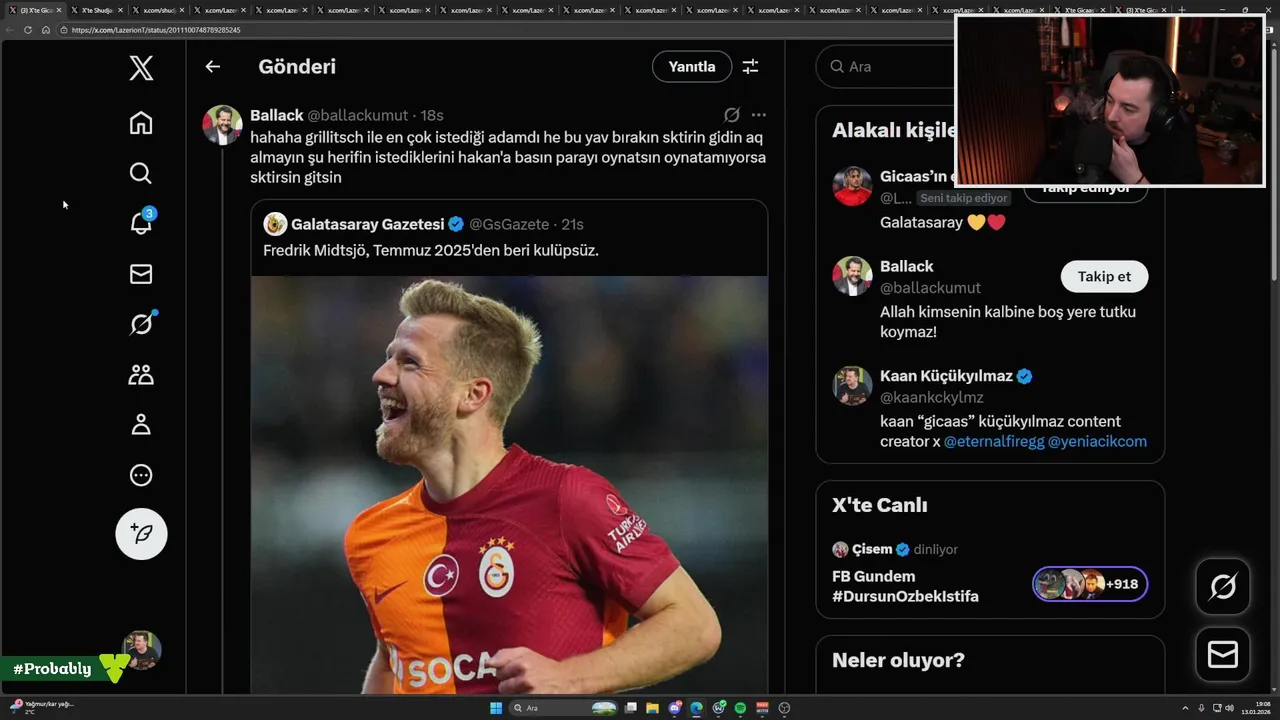
Task: Open the Communities people icon
Action: coord(141,374)
